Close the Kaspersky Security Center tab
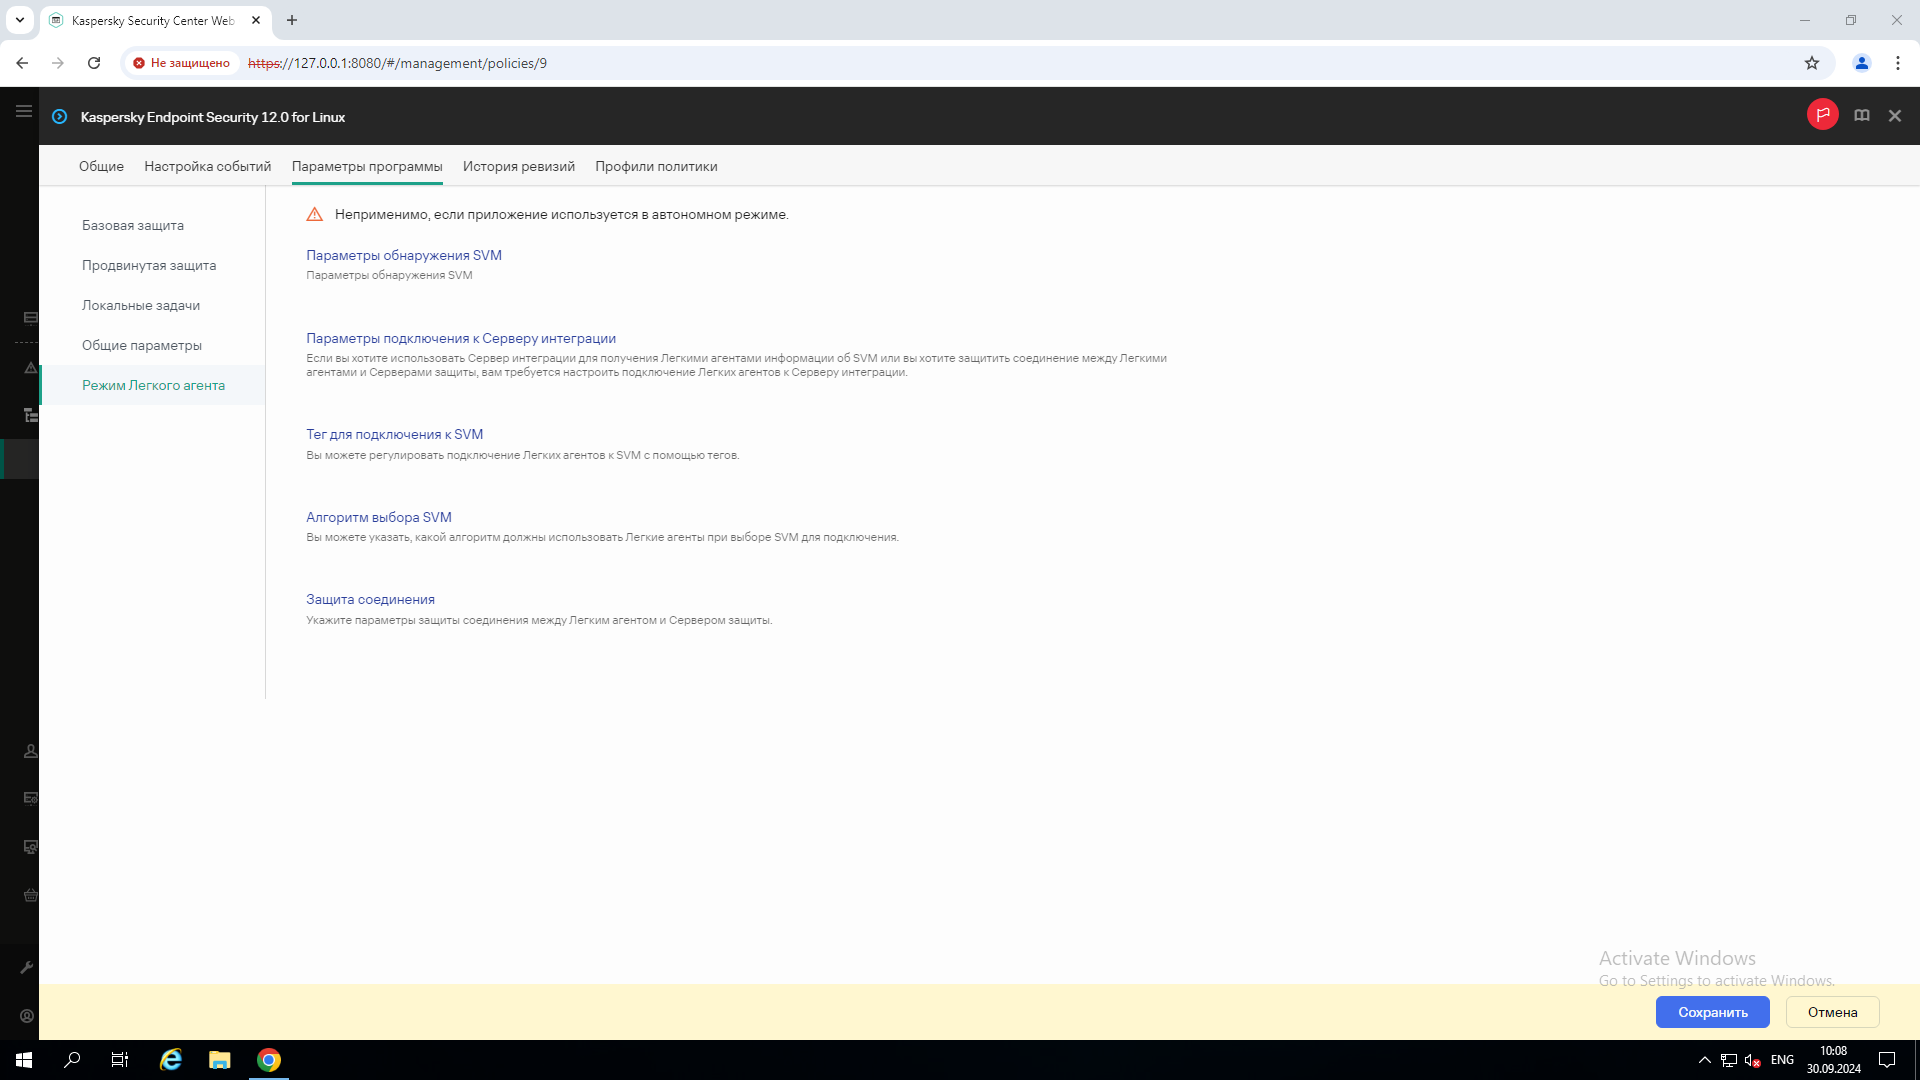 [256, 20]
